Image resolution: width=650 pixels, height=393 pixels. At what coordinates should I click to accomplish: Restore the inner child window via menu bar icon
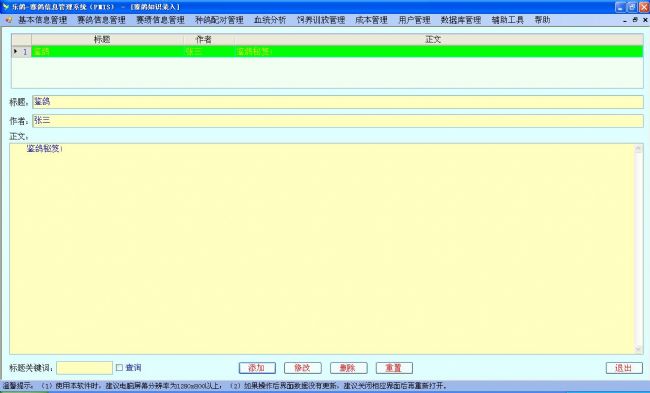pyautogui.click(x=635, y=20)
